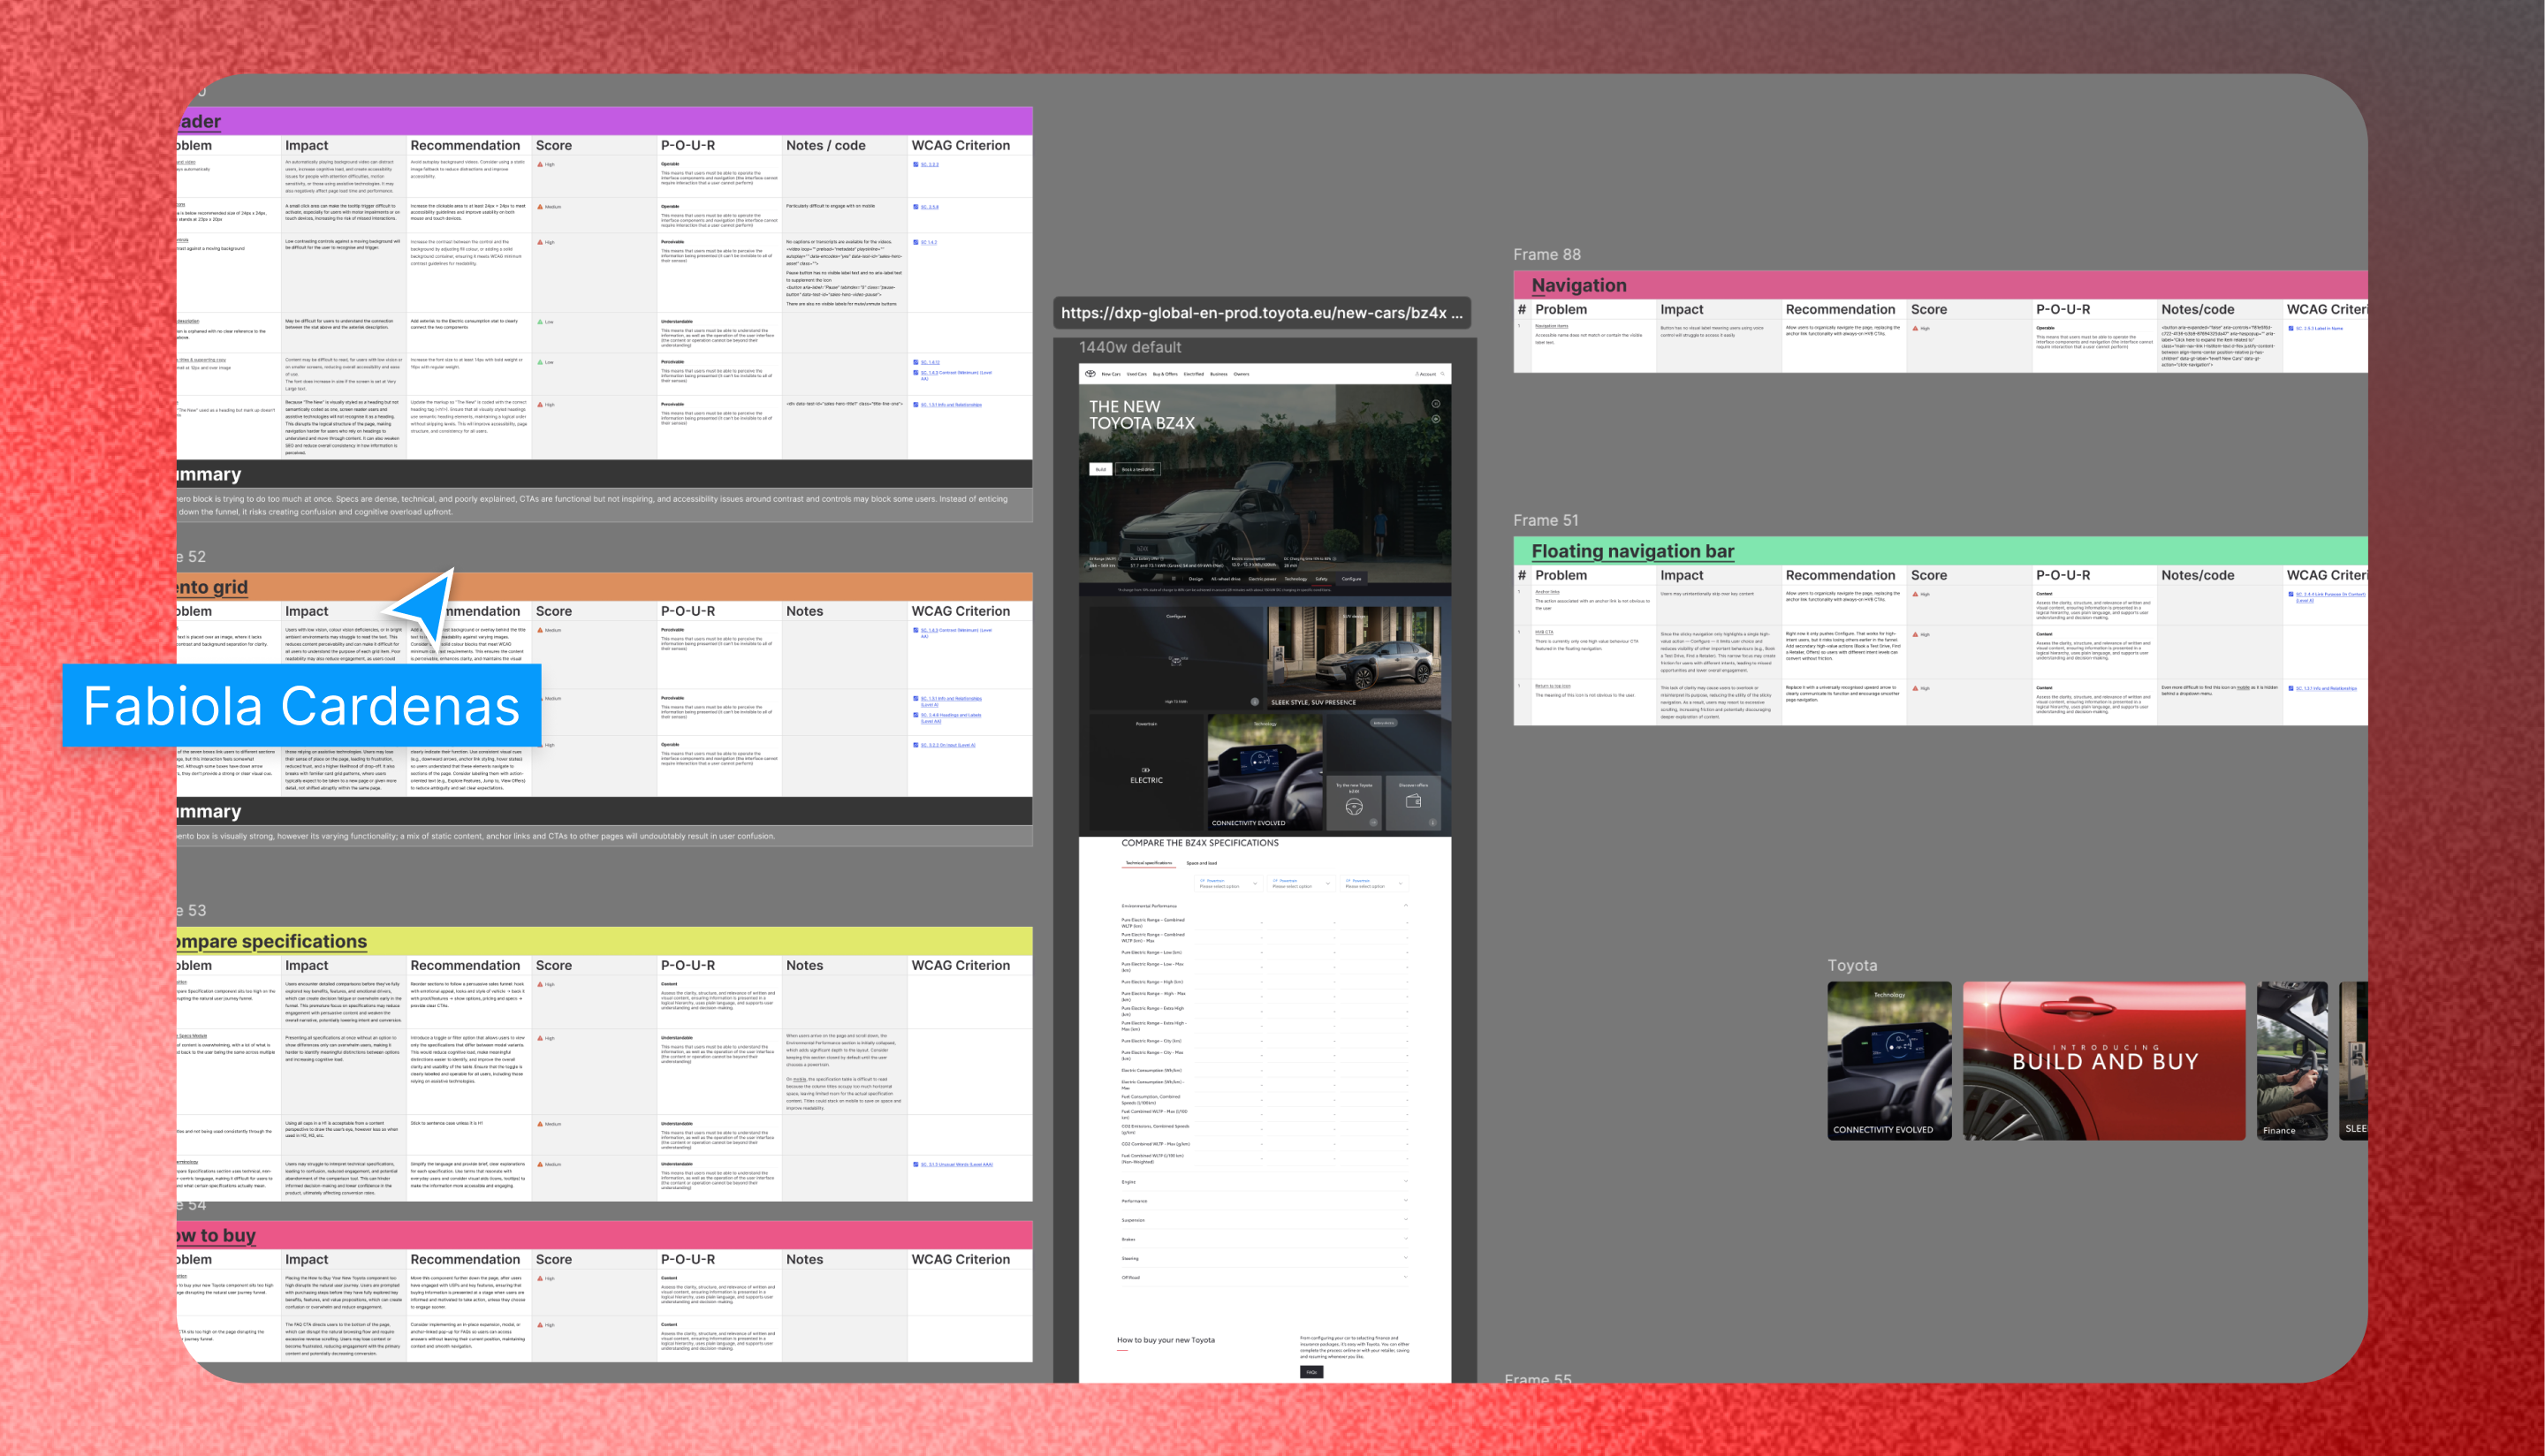The height and width of the screenshot is (1456, 2545).
Task: Switch to the Technical specifications tab
Action: [x=1149, y=863]
